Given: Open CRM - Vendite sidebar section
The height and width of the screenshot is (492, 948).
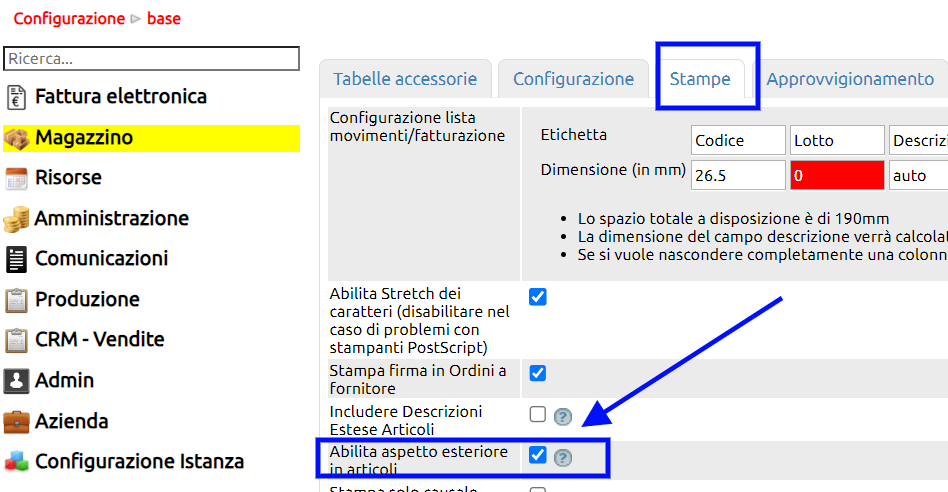Looking at the screenshot, I should point(99,340).
